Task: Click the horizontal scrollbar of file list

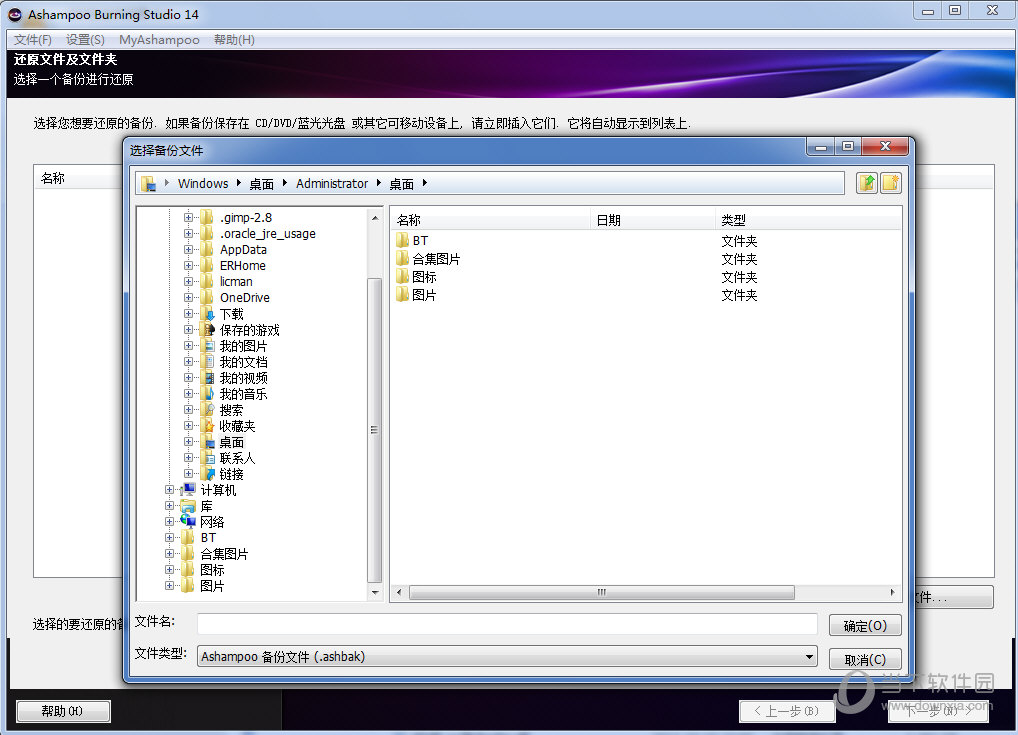Action: tap(602, 593)
